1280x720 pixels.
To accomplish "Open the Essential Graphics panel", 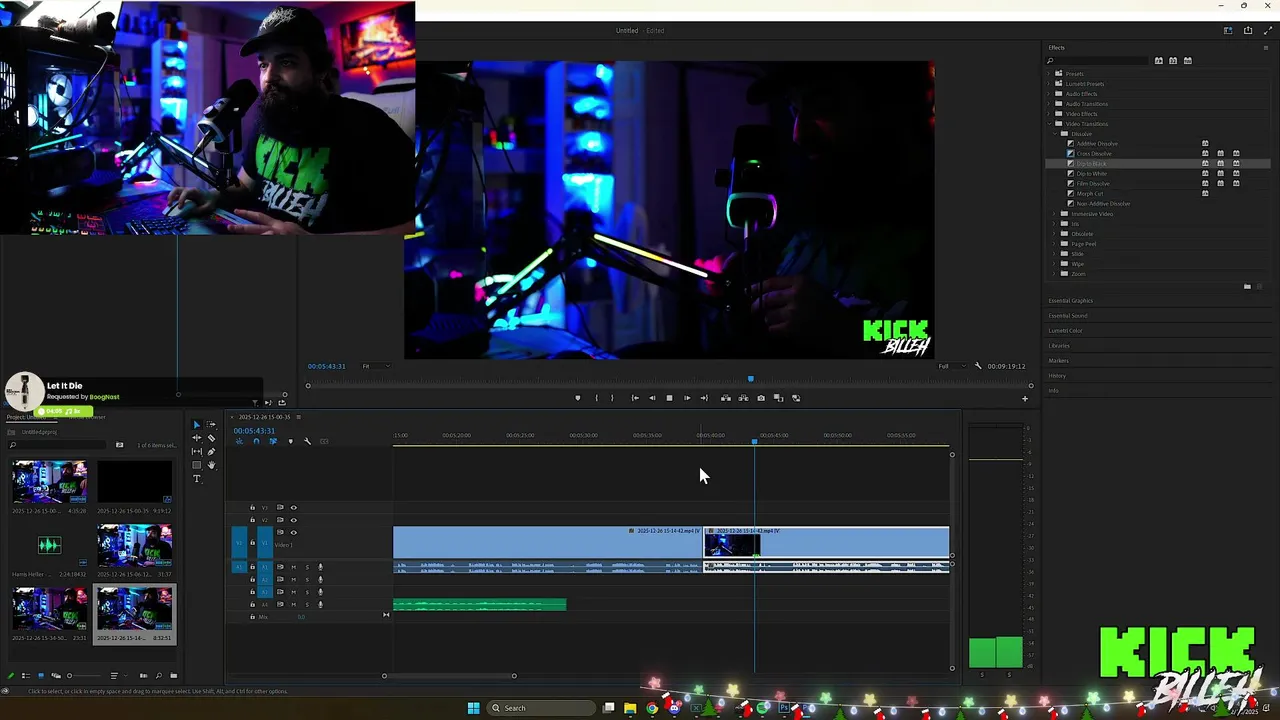I will [1070, 301].
